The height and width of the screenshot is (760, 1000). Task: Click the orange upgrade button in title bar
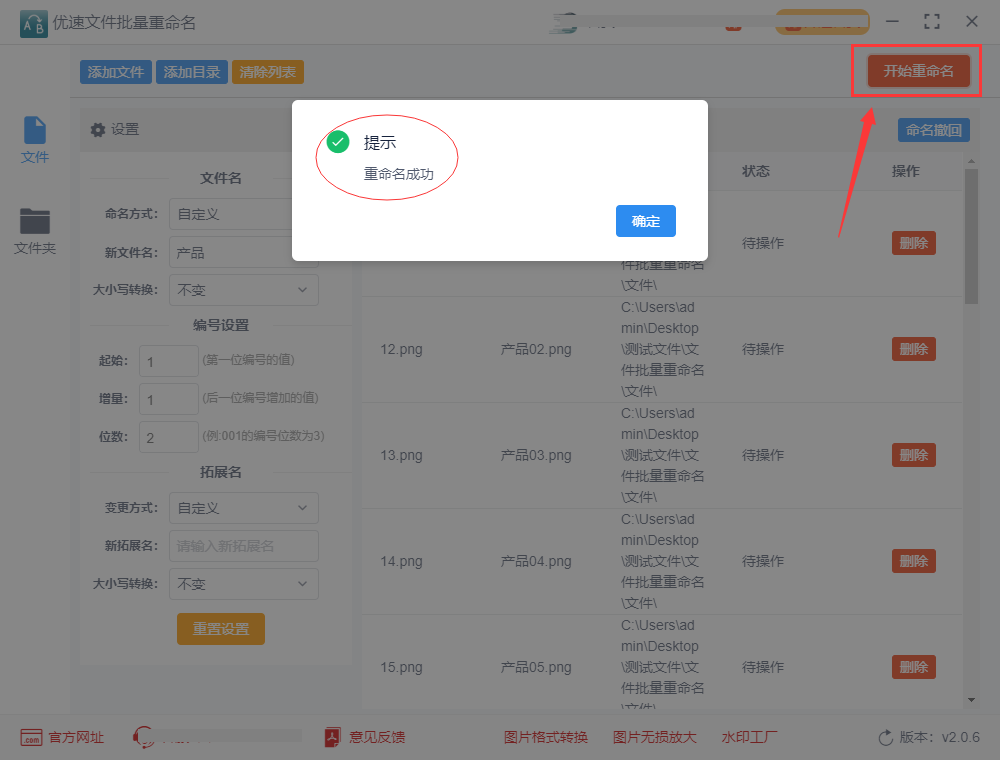pyautogui.click(x=822, y=22)
